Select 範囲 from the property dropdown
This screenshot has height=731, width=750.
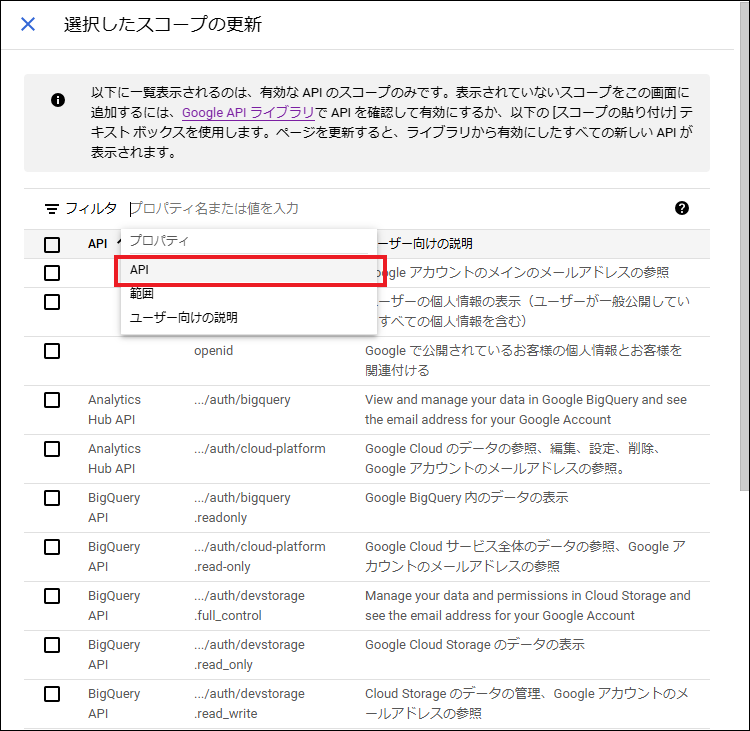coord(140,294)
